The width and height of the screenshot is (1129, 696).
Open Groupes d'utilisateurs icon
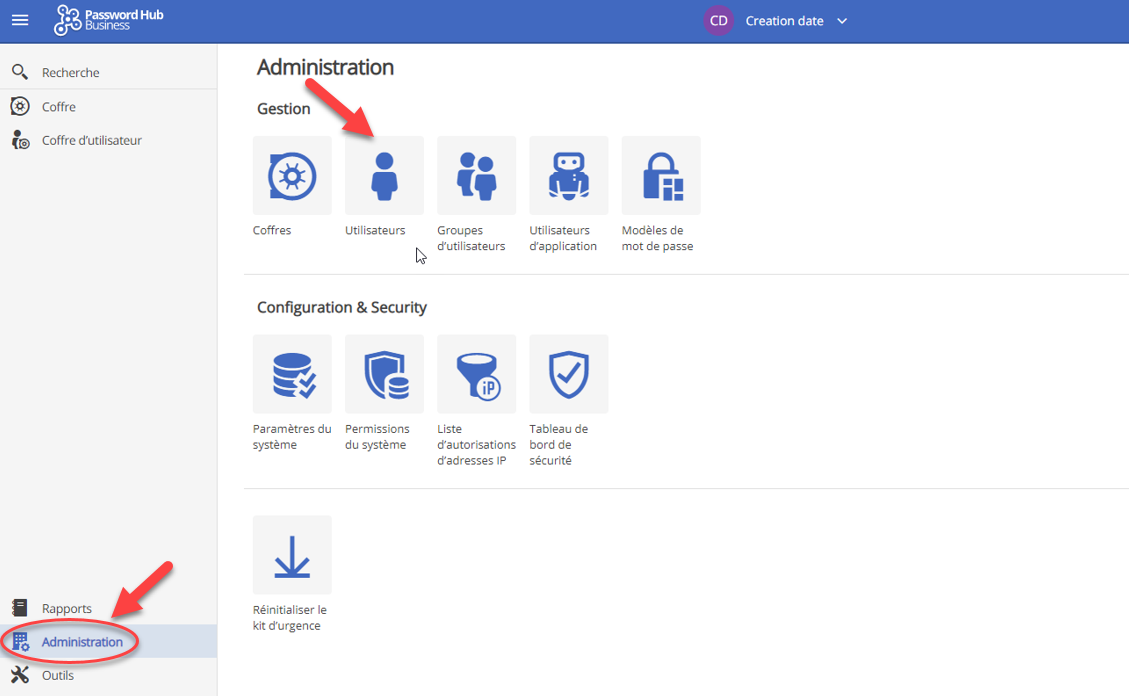click(x=476, y=176)
